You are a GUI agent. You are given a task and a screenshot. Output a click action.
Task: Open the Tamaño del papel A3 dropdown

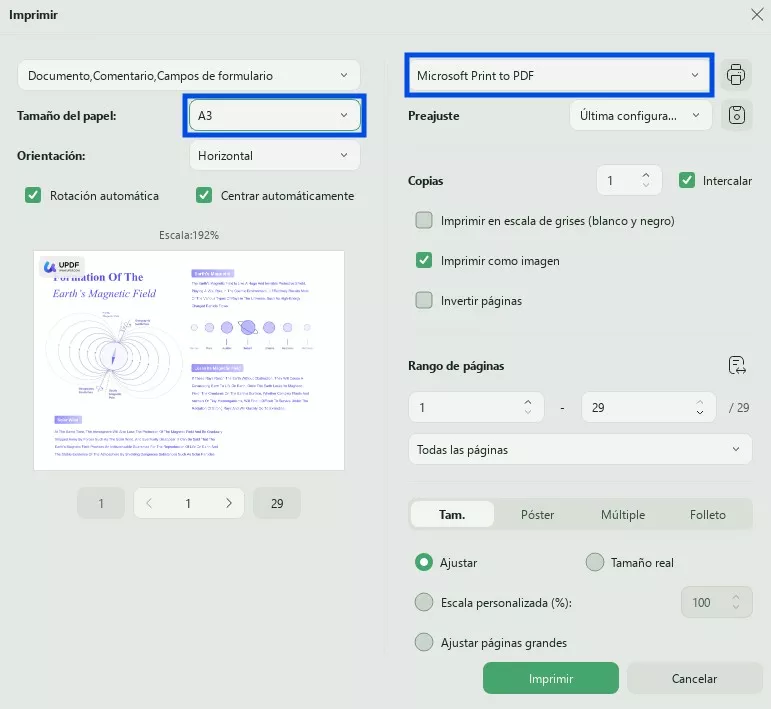275,116
